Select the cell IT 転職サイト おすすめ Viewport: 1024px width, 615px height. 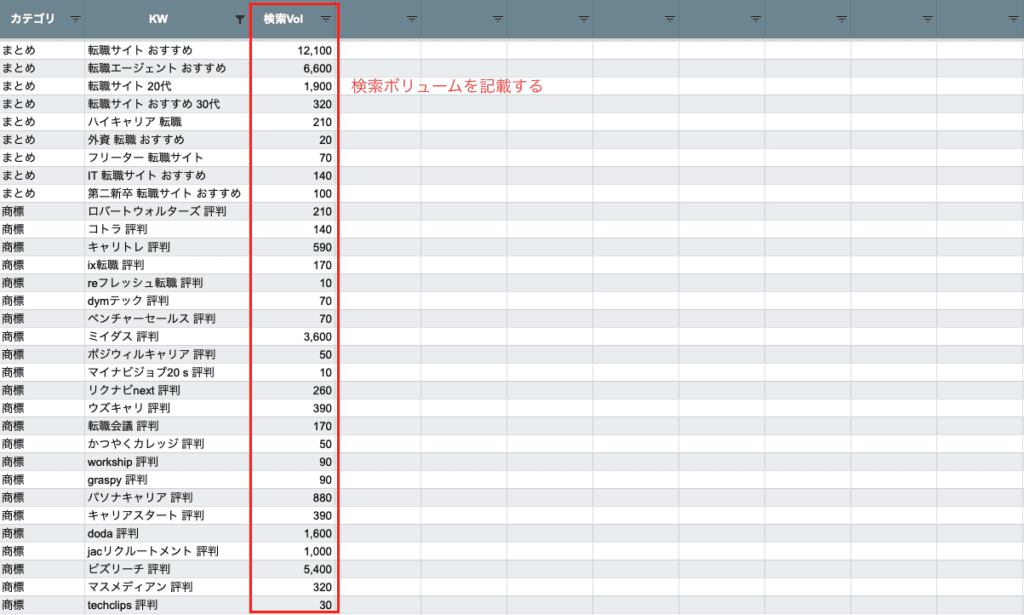point(167,176)
